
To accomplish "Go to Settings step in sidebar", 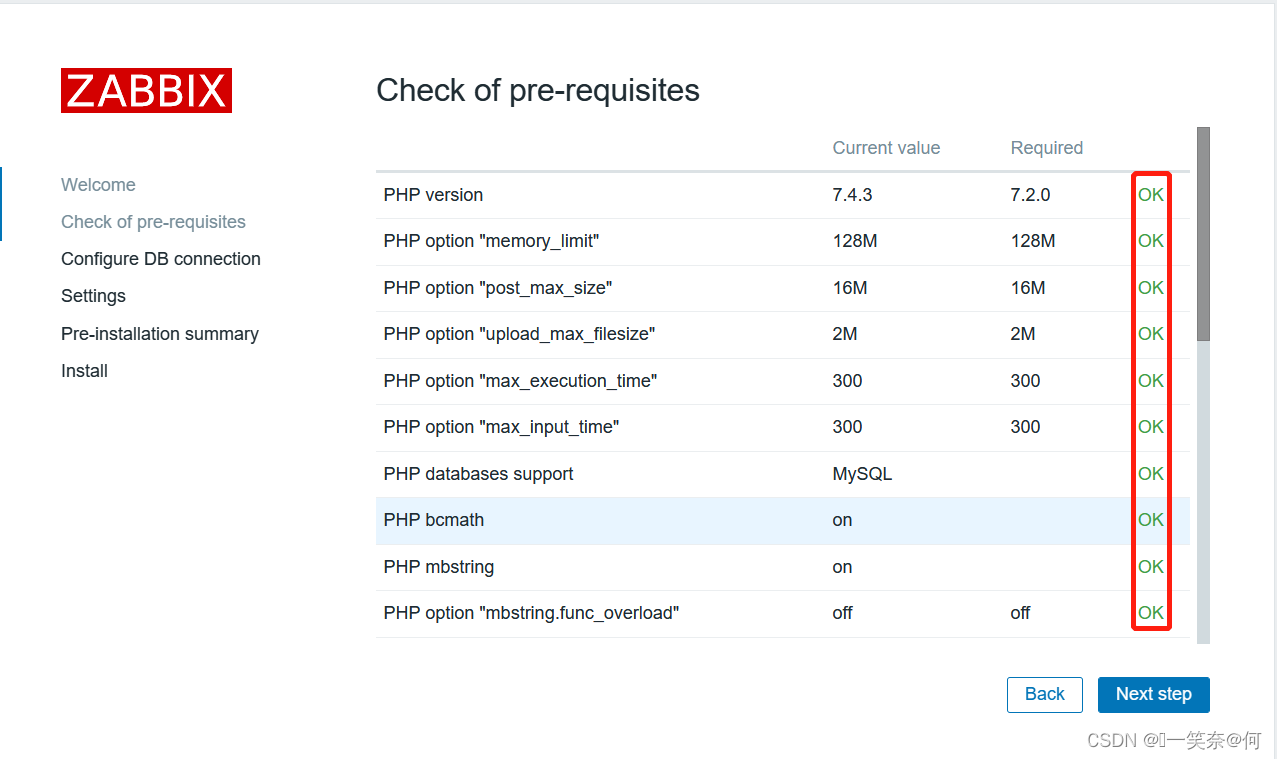I will [93, 296].
